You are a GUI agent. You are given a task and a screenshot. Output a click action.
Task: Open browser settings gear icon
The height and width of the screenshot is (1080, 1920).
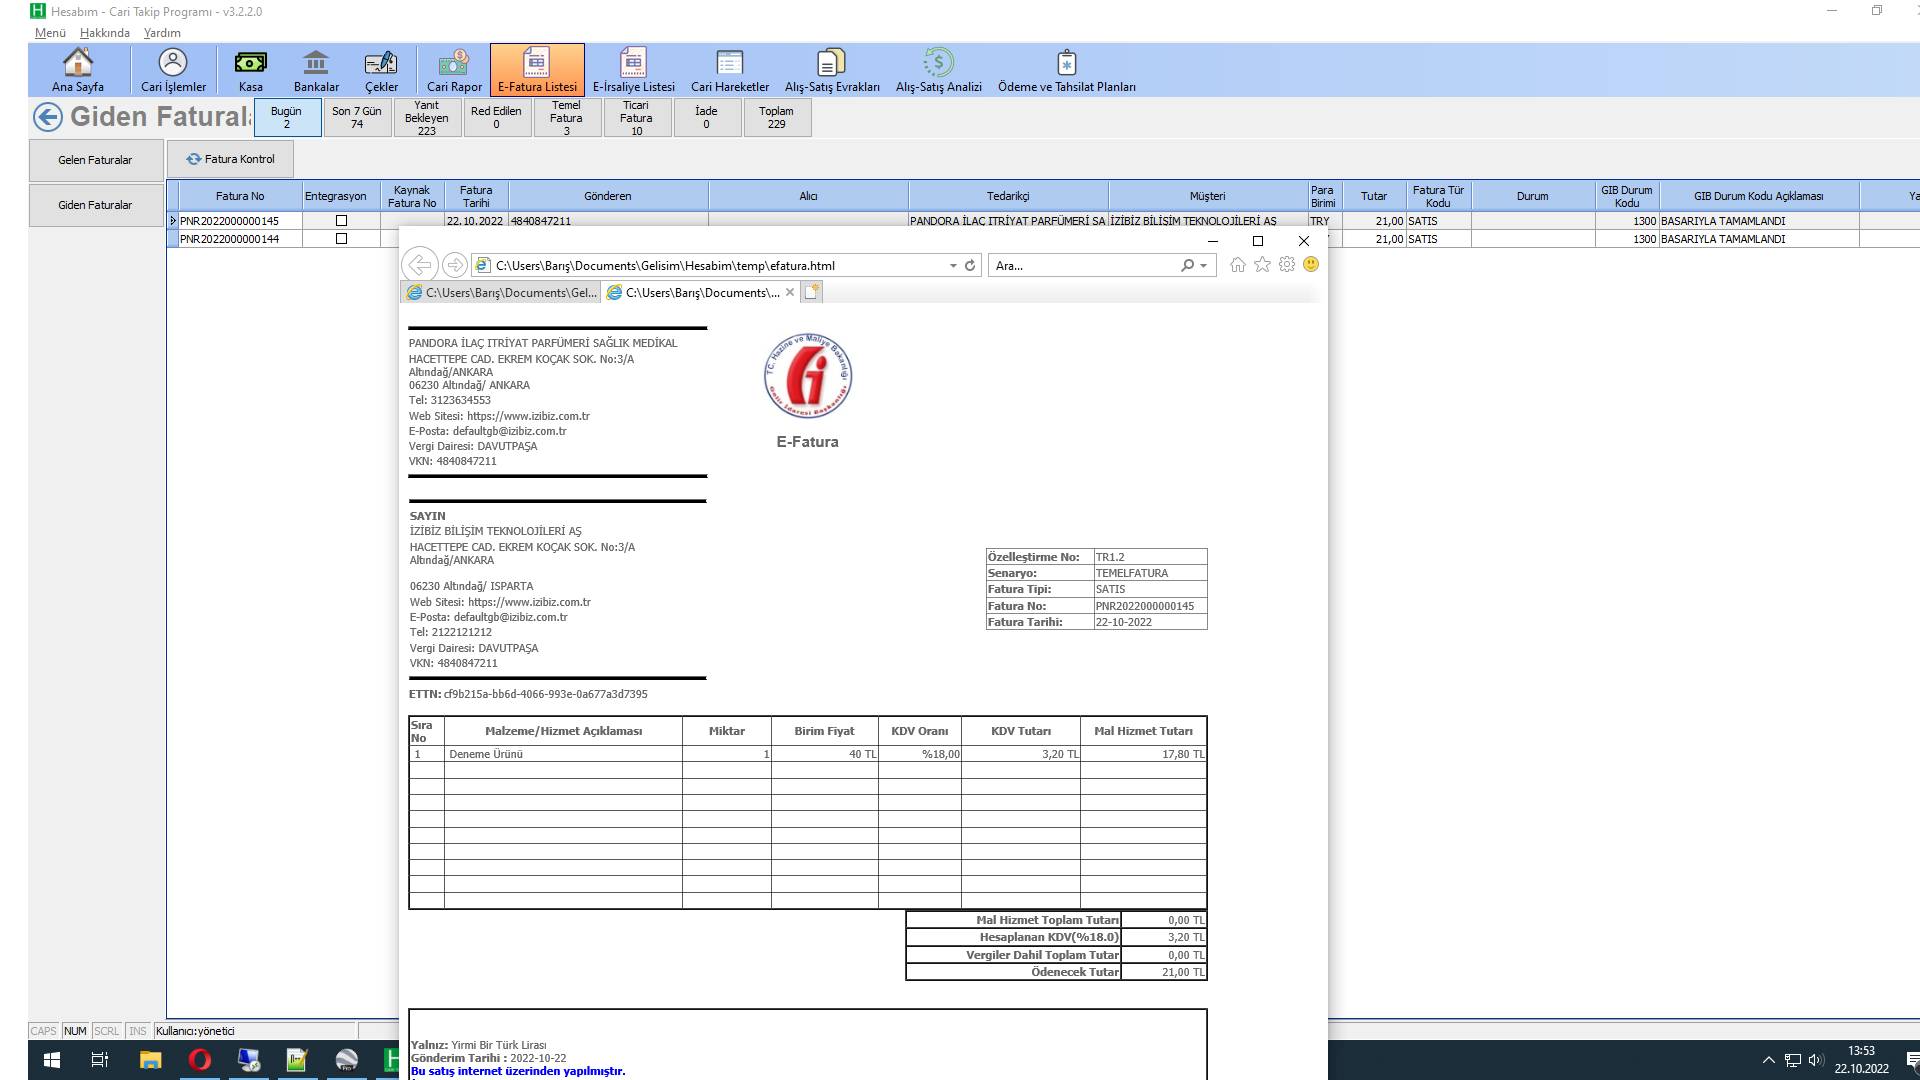coord(1287,265)
